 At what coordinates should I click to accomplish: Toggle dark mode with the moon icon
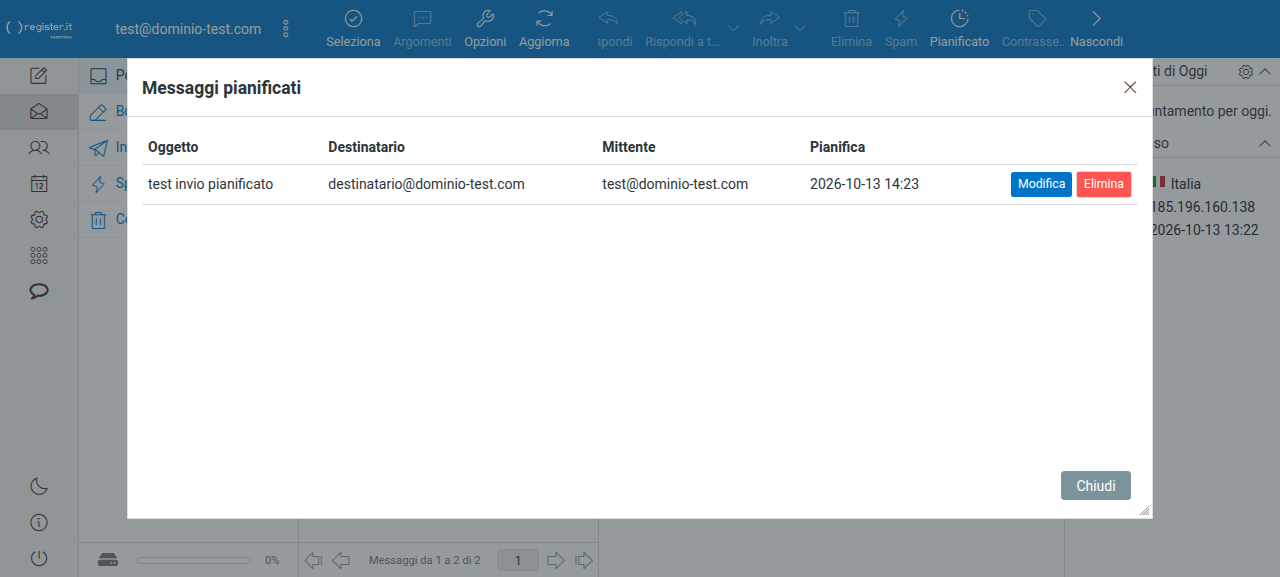(39, 487)
